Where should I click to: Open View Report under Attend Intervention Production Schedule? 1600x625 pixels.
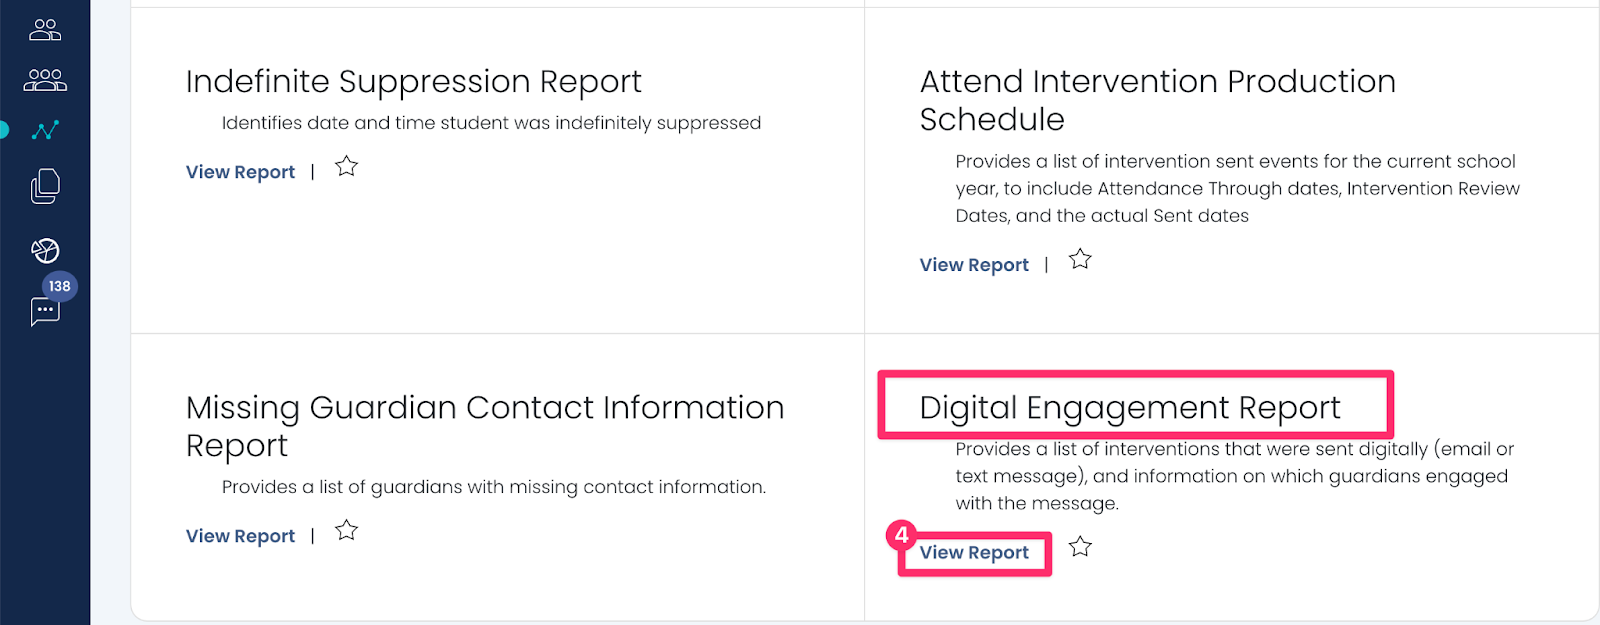point(974,265)
